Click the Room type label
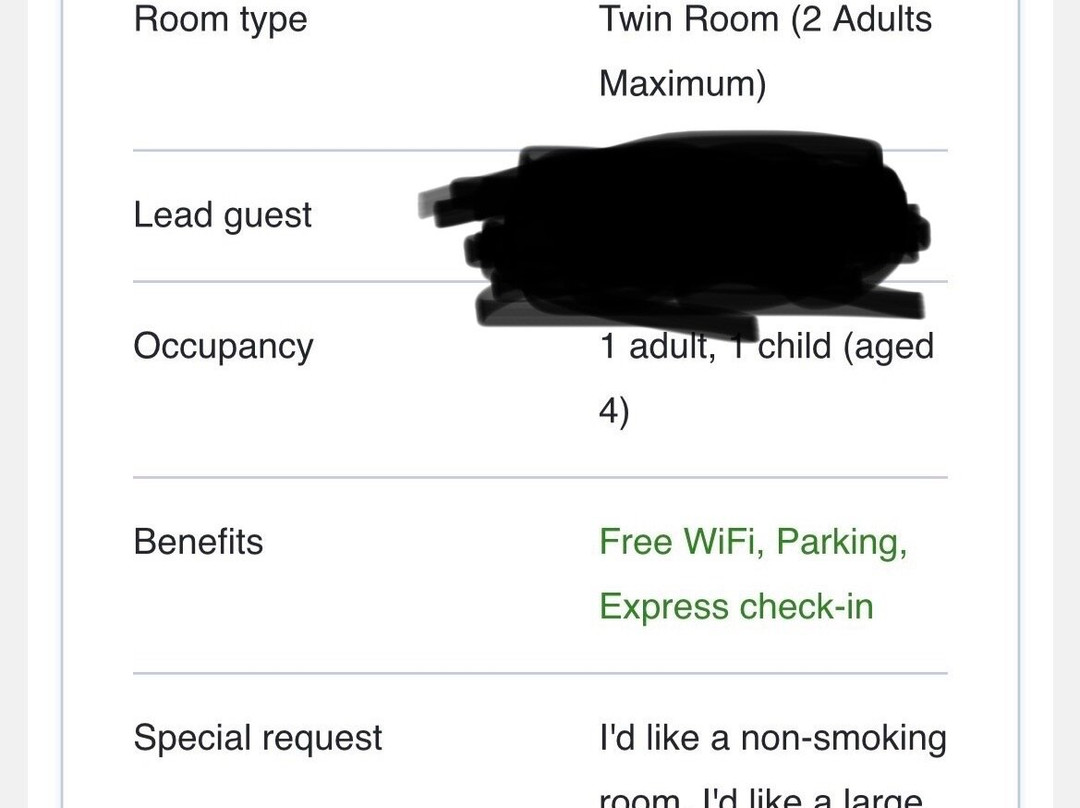The image size is (1080, 808). [220, 20]
